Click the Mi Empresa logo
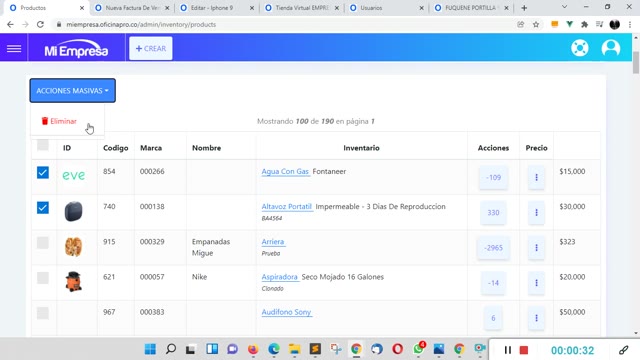Viewport: 640px width, 360px height. point(76,49)
